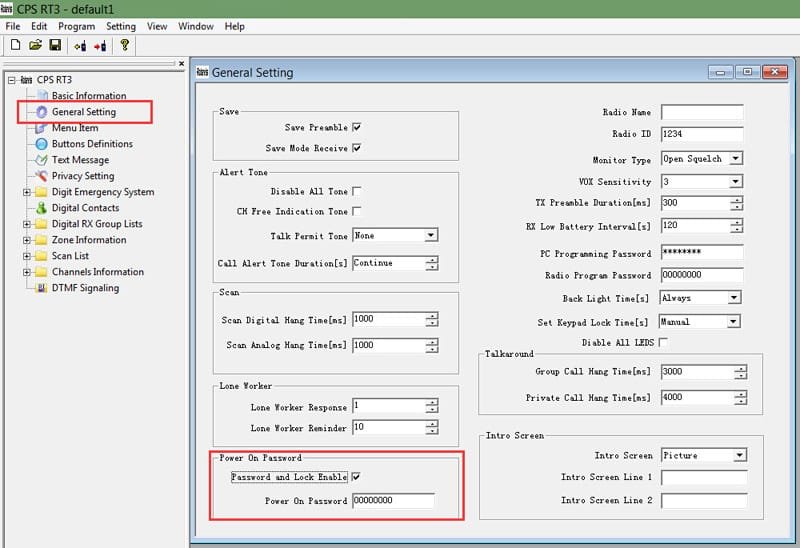The height and width of the screenshot is (548, 800).
Task: Open the Program menu
Action: (x=77, y=27)
